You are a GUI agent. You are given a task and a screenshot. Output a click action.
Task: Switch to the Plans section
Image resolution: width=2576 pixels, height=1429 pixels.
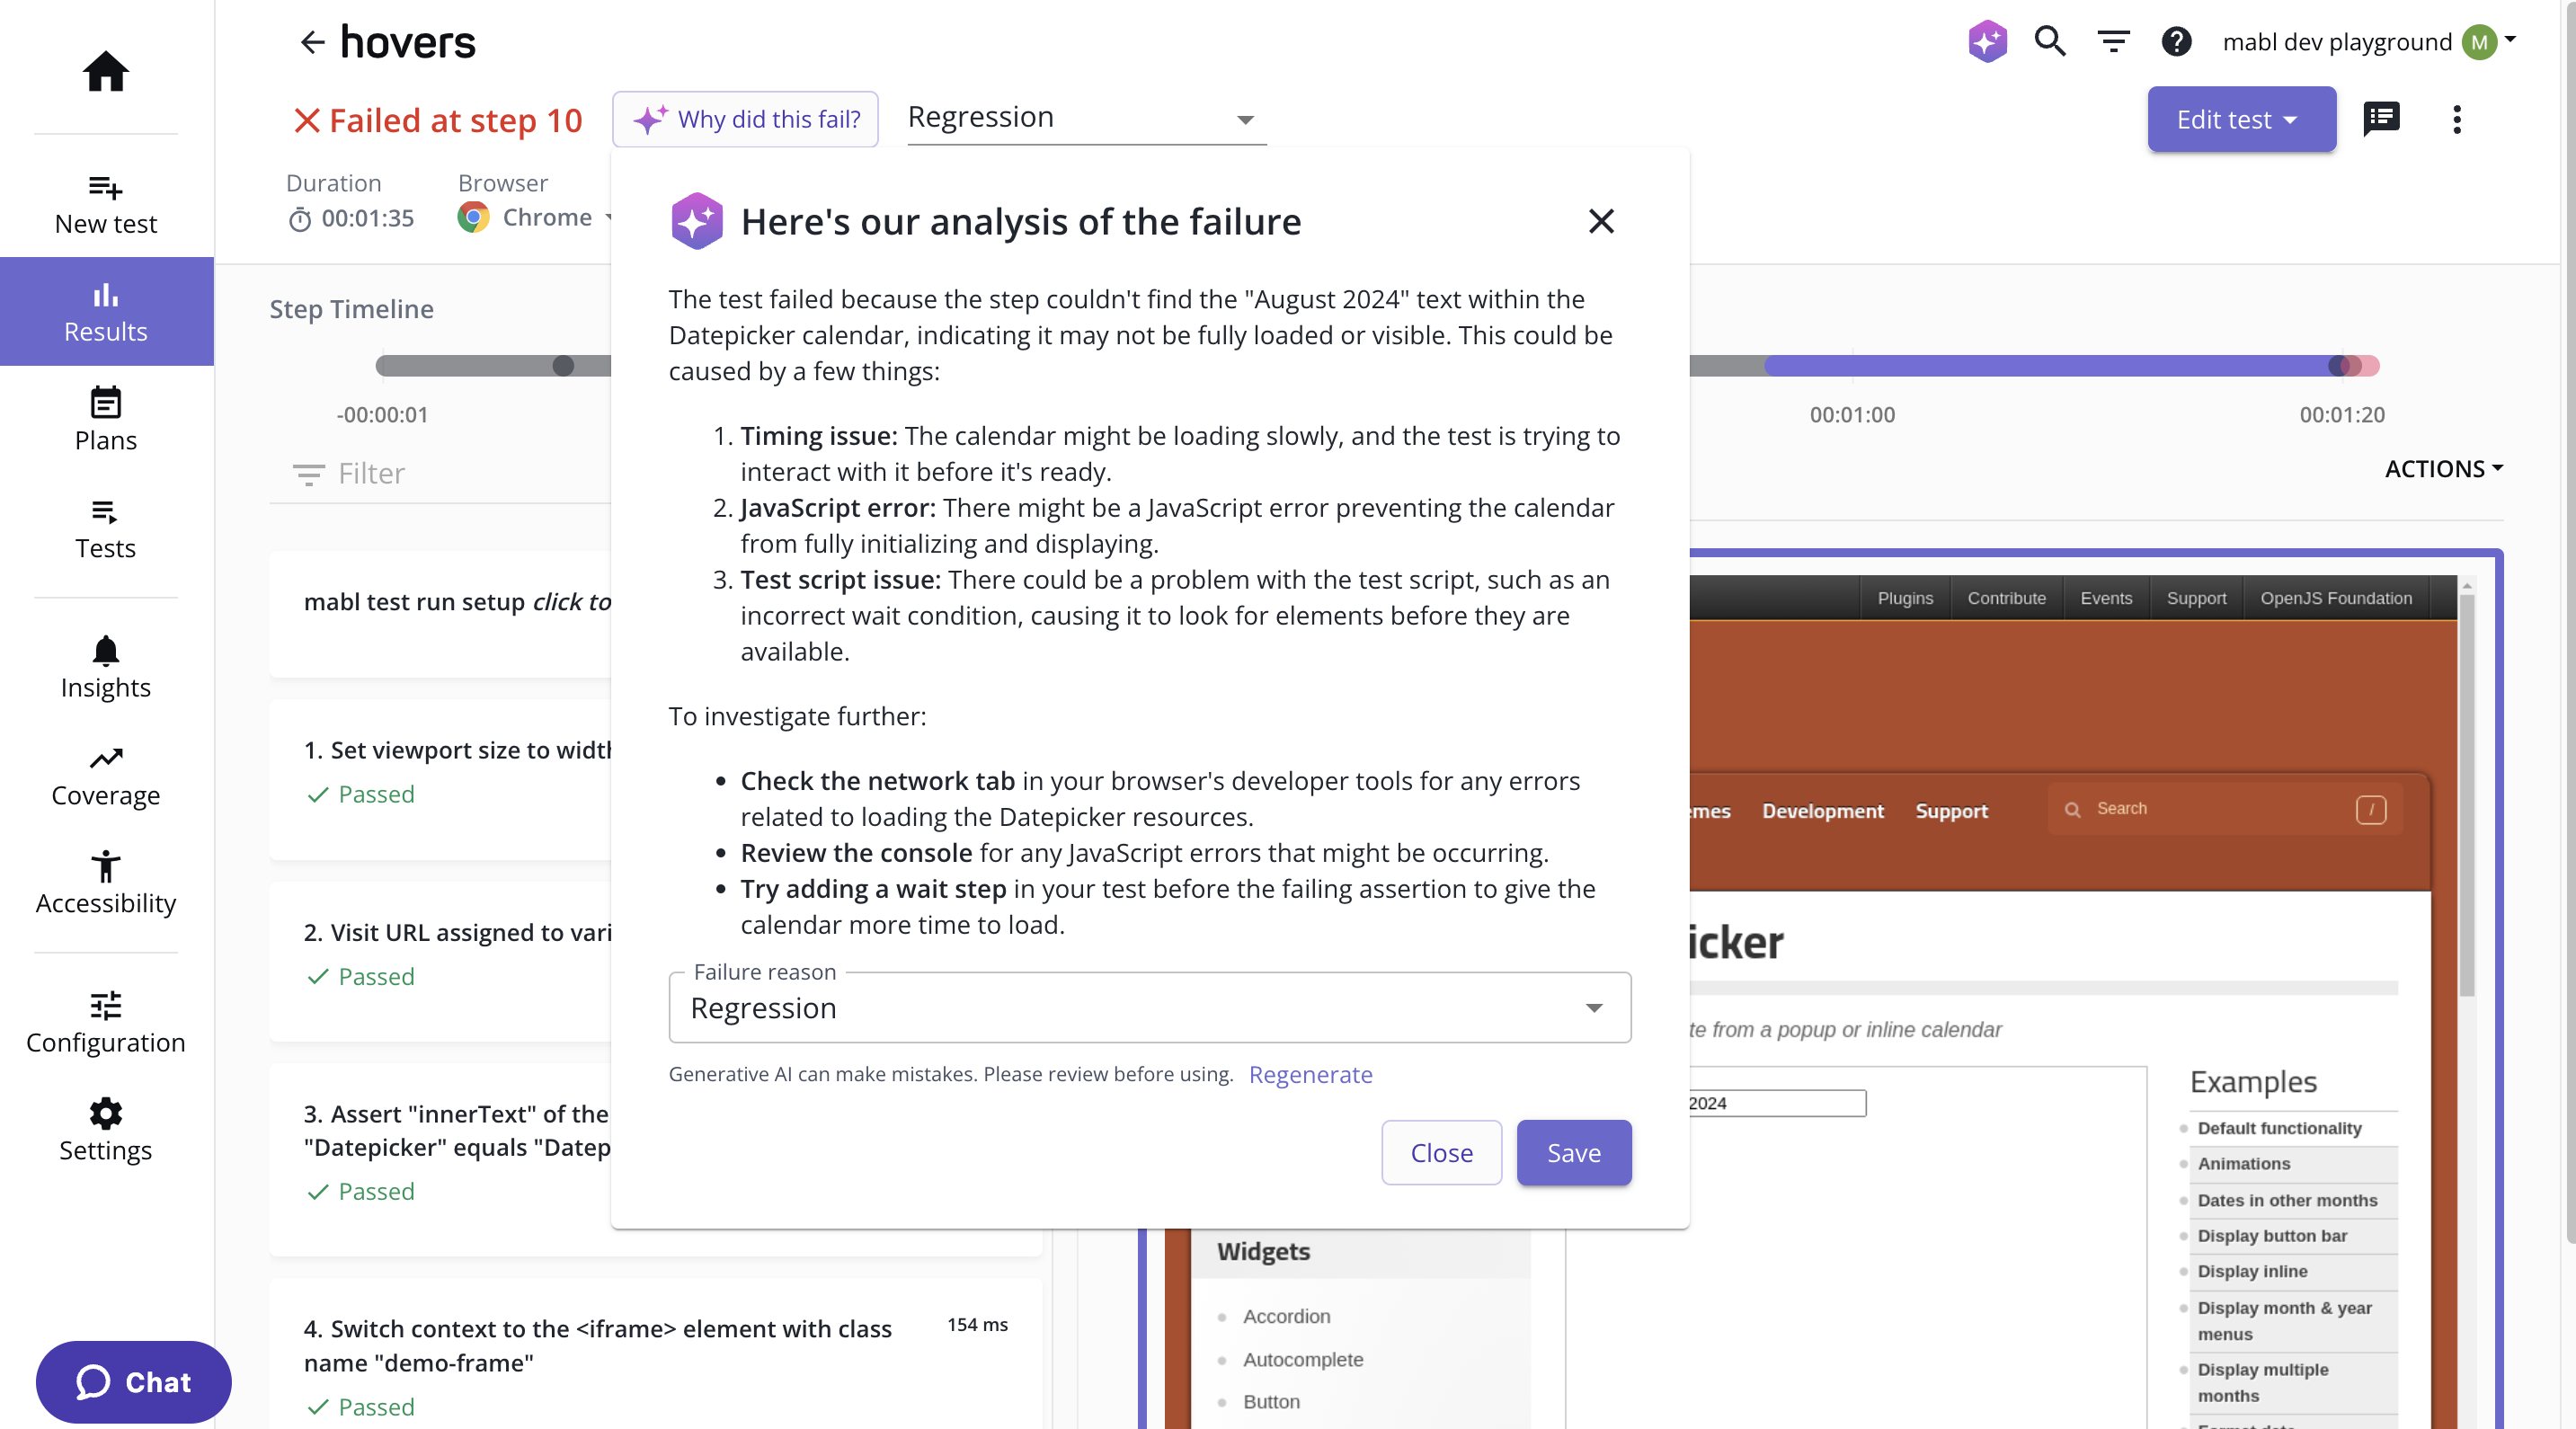coord(105,420)
